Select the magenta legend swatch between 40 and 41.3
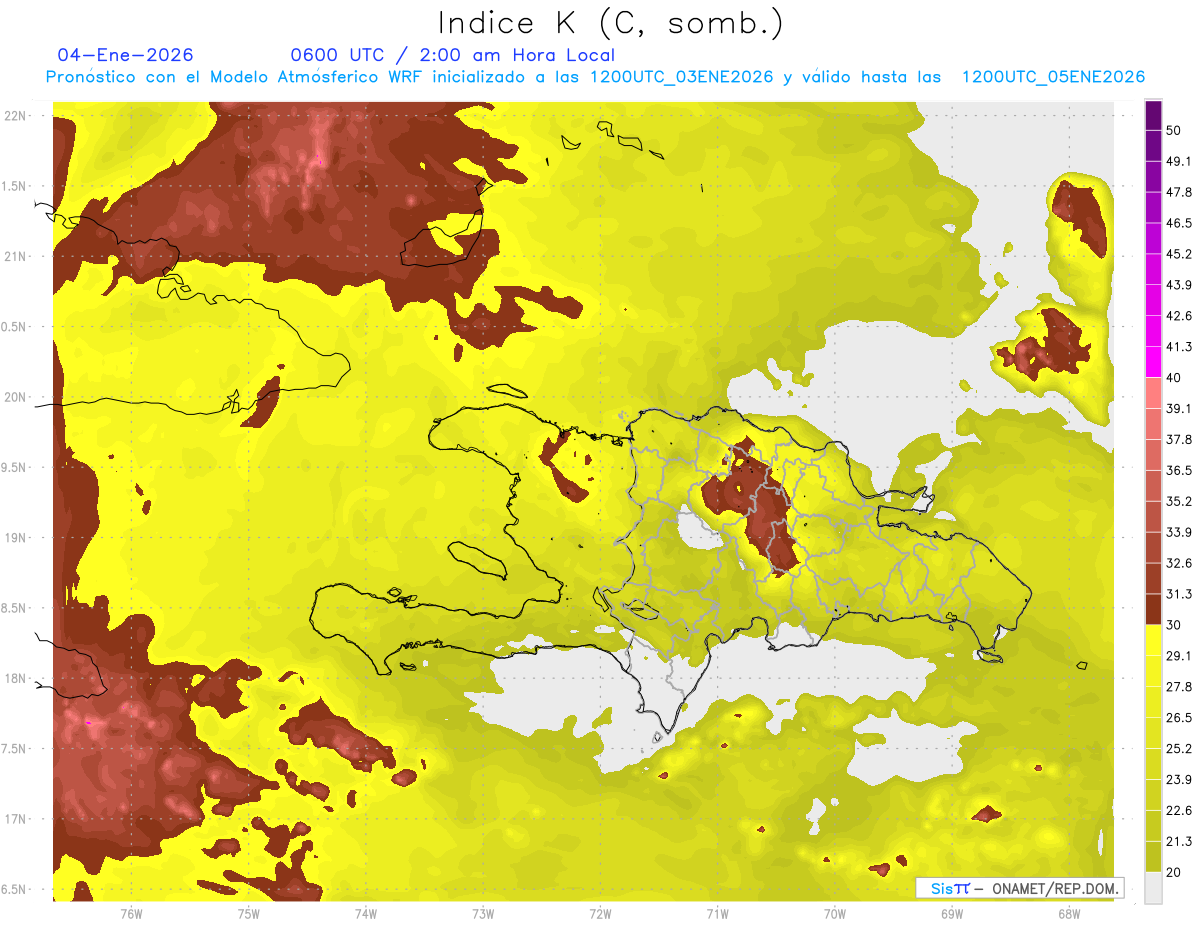The image size is (1200, 927). [x=1153, y=362]
